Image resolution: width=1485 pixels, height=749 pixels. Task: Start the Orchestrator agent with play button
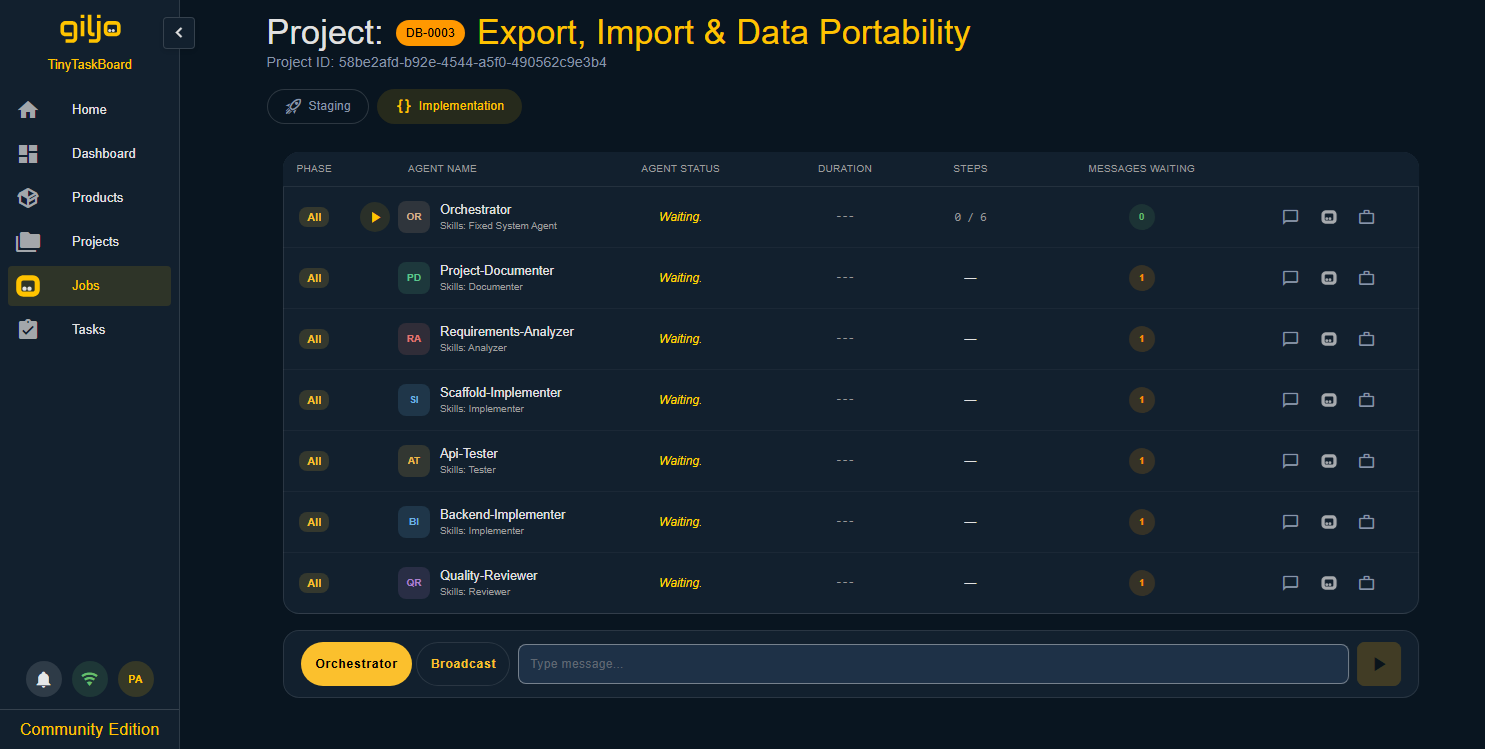[x=375, y=217]
